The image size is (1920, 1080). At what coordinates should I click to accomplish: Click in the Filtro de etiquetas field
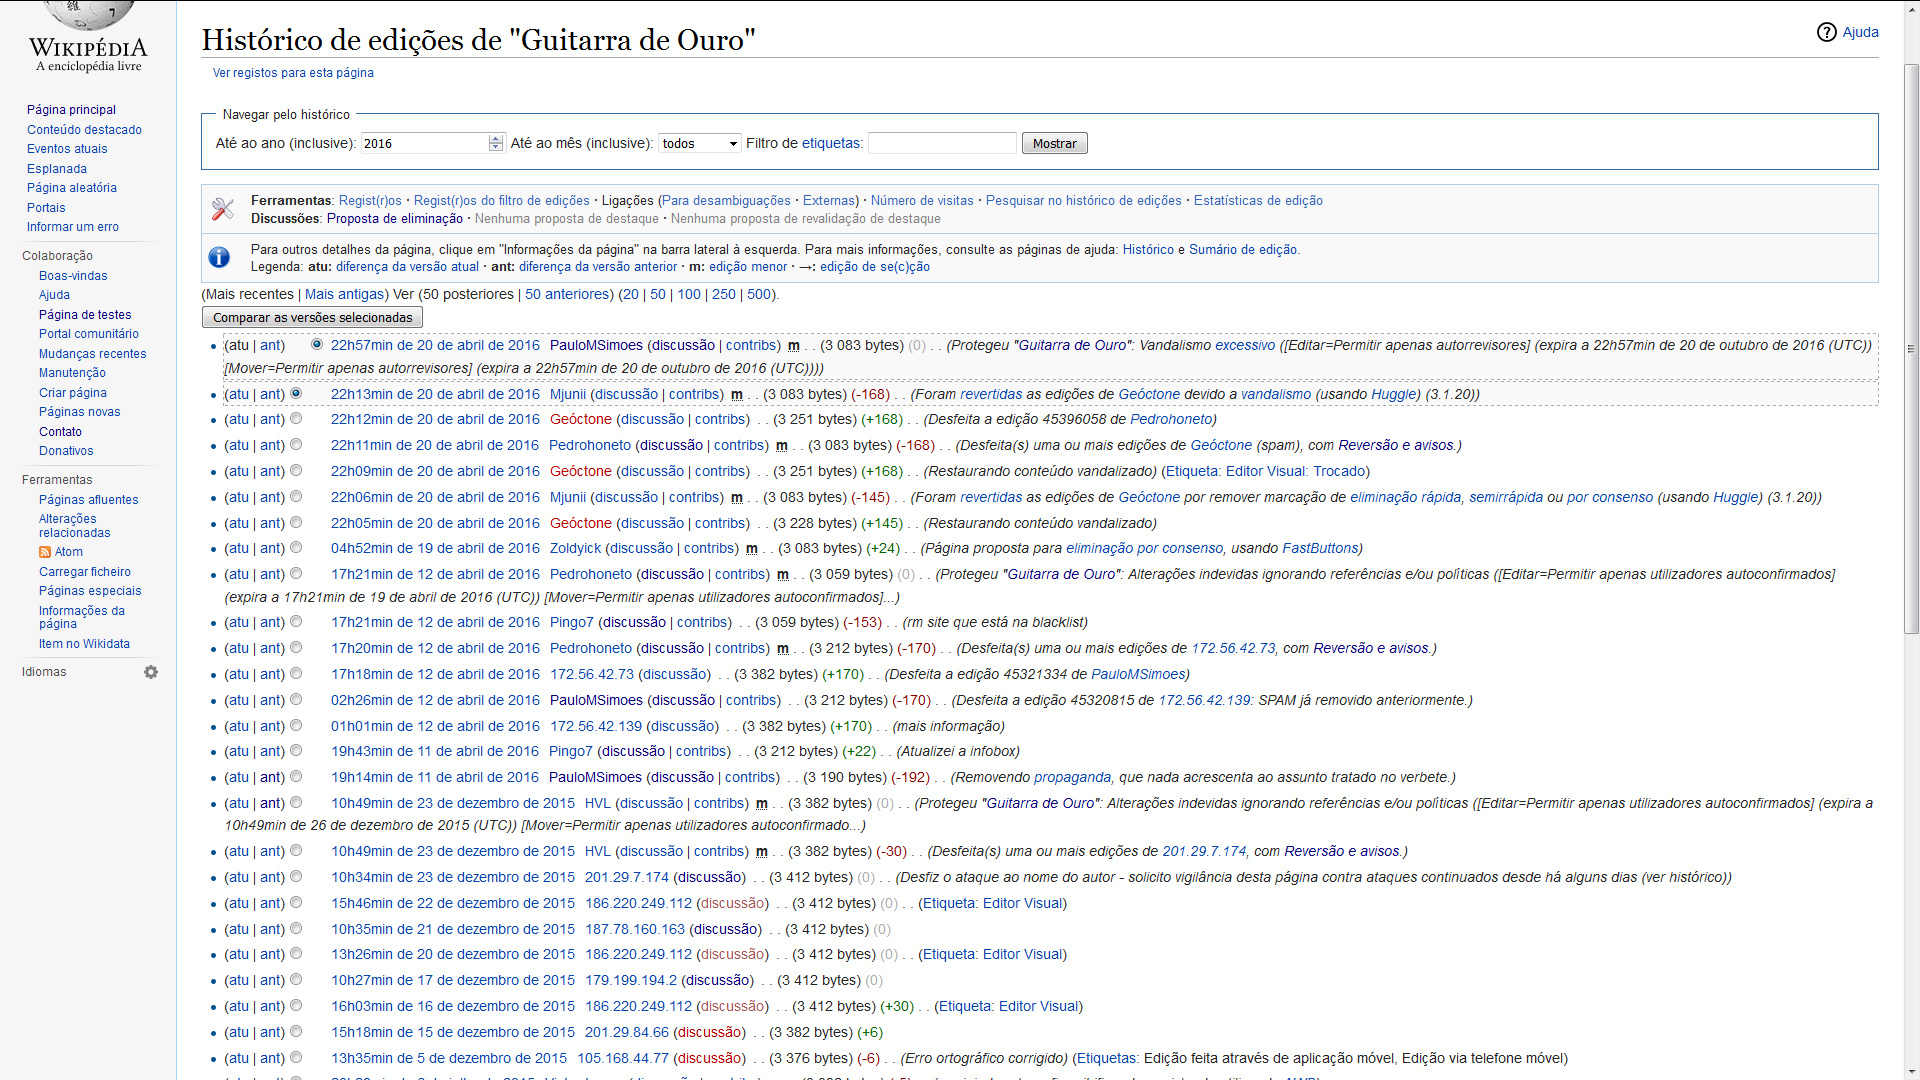(x=942, y=144)
